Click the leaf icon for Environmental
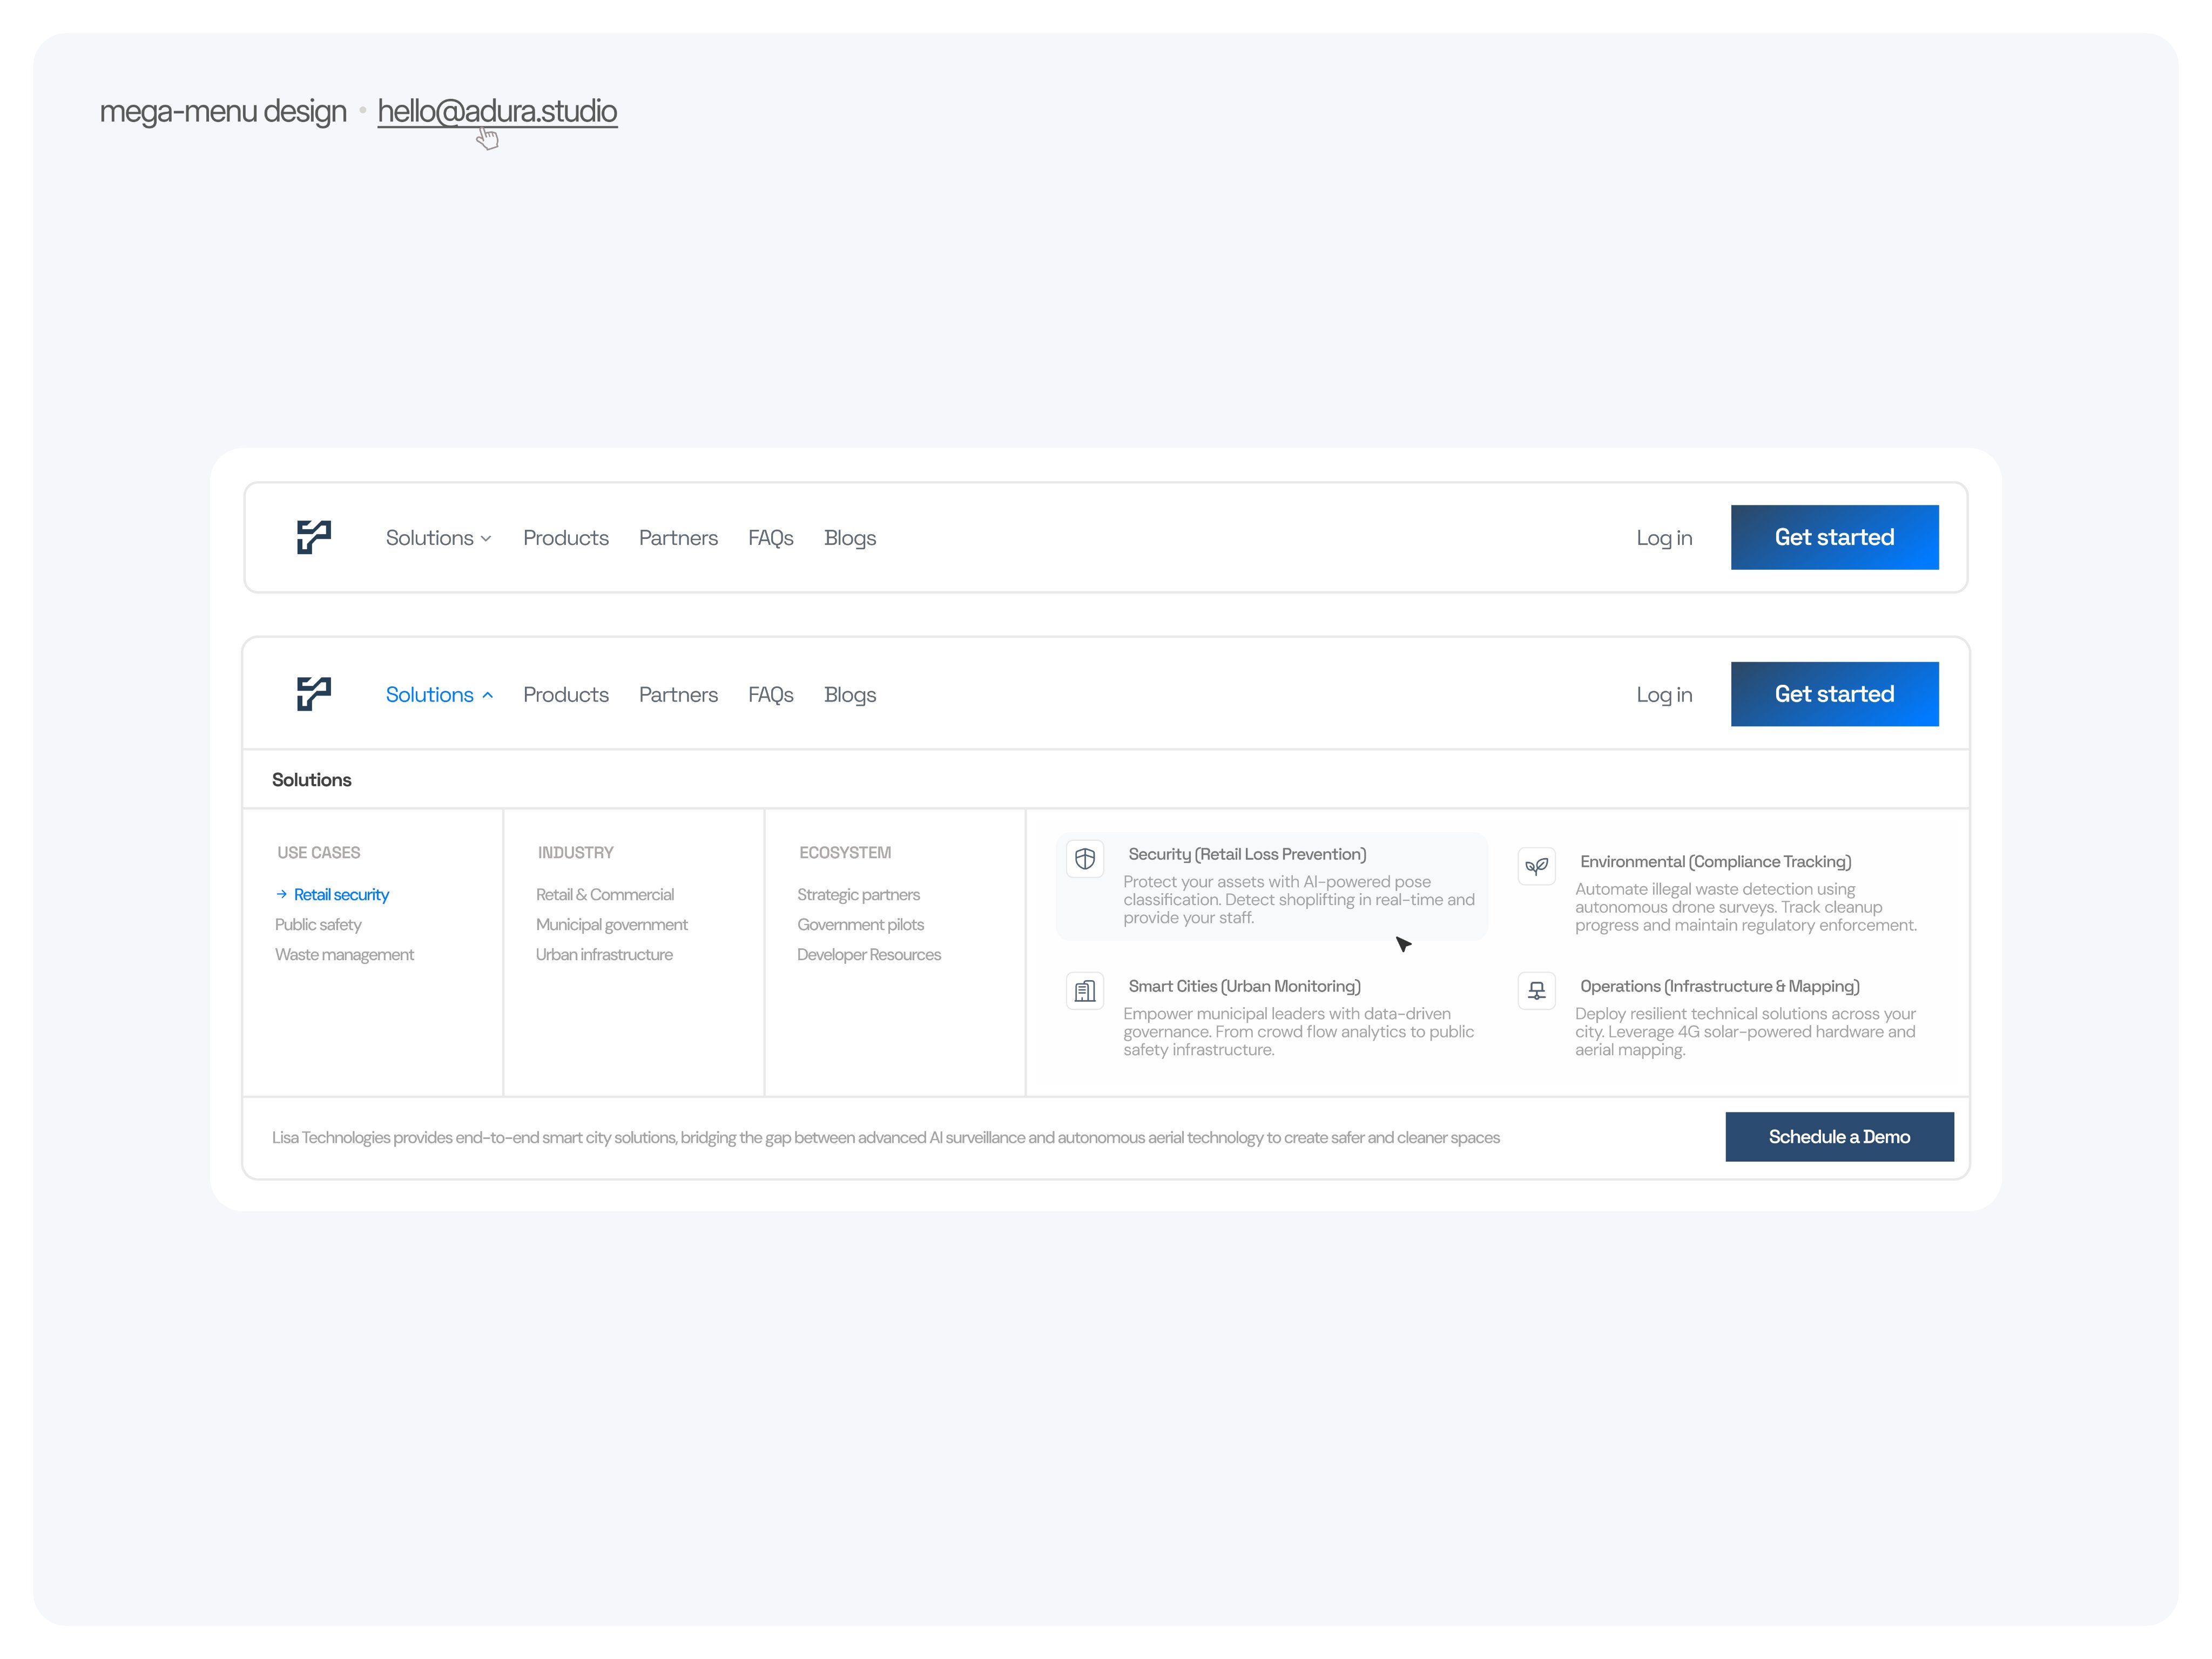2212x1659 pixels. [x=1536, y=866]
